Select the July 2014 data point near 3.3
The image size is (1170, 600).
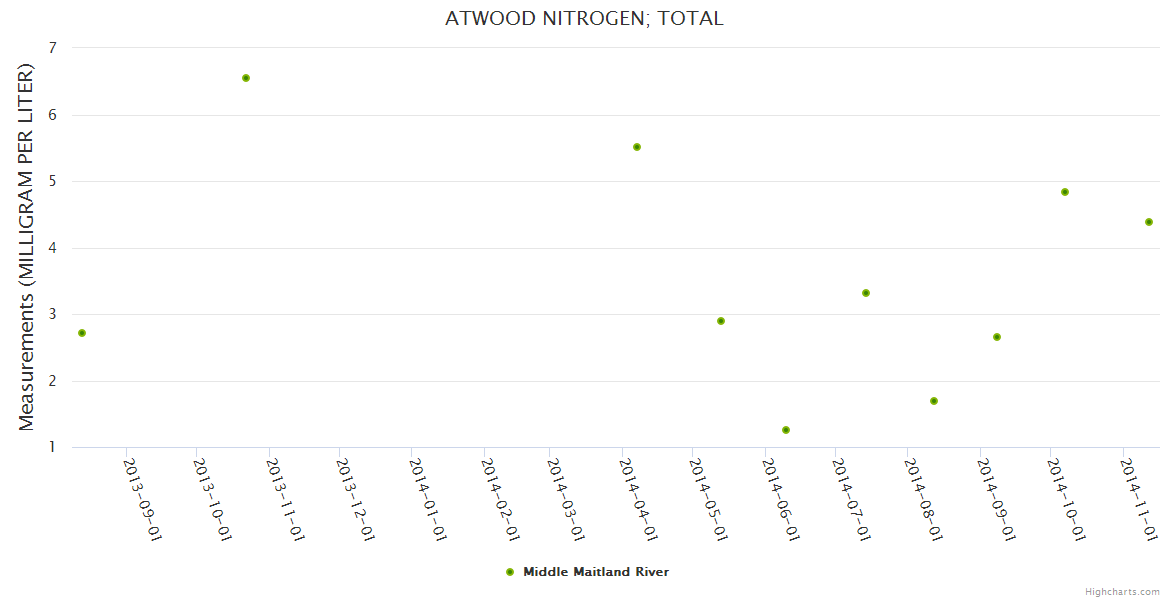(x=866, y=293)
